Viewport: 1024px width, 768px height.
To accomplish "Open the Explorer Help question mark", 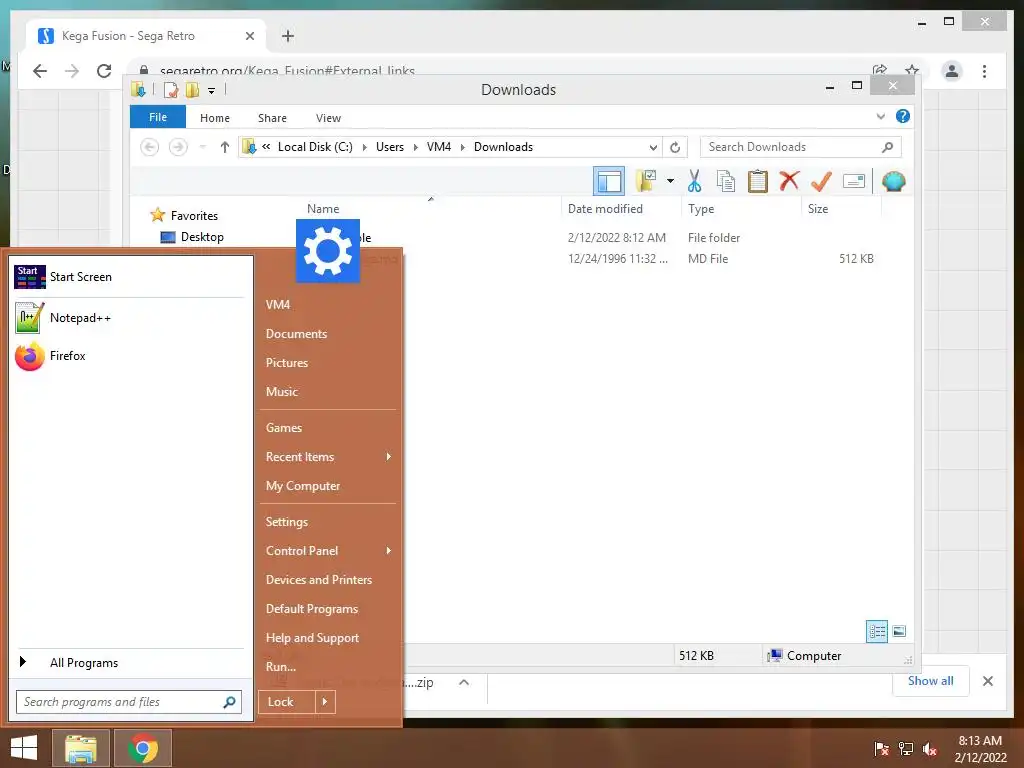I will (x=903, y=116).
